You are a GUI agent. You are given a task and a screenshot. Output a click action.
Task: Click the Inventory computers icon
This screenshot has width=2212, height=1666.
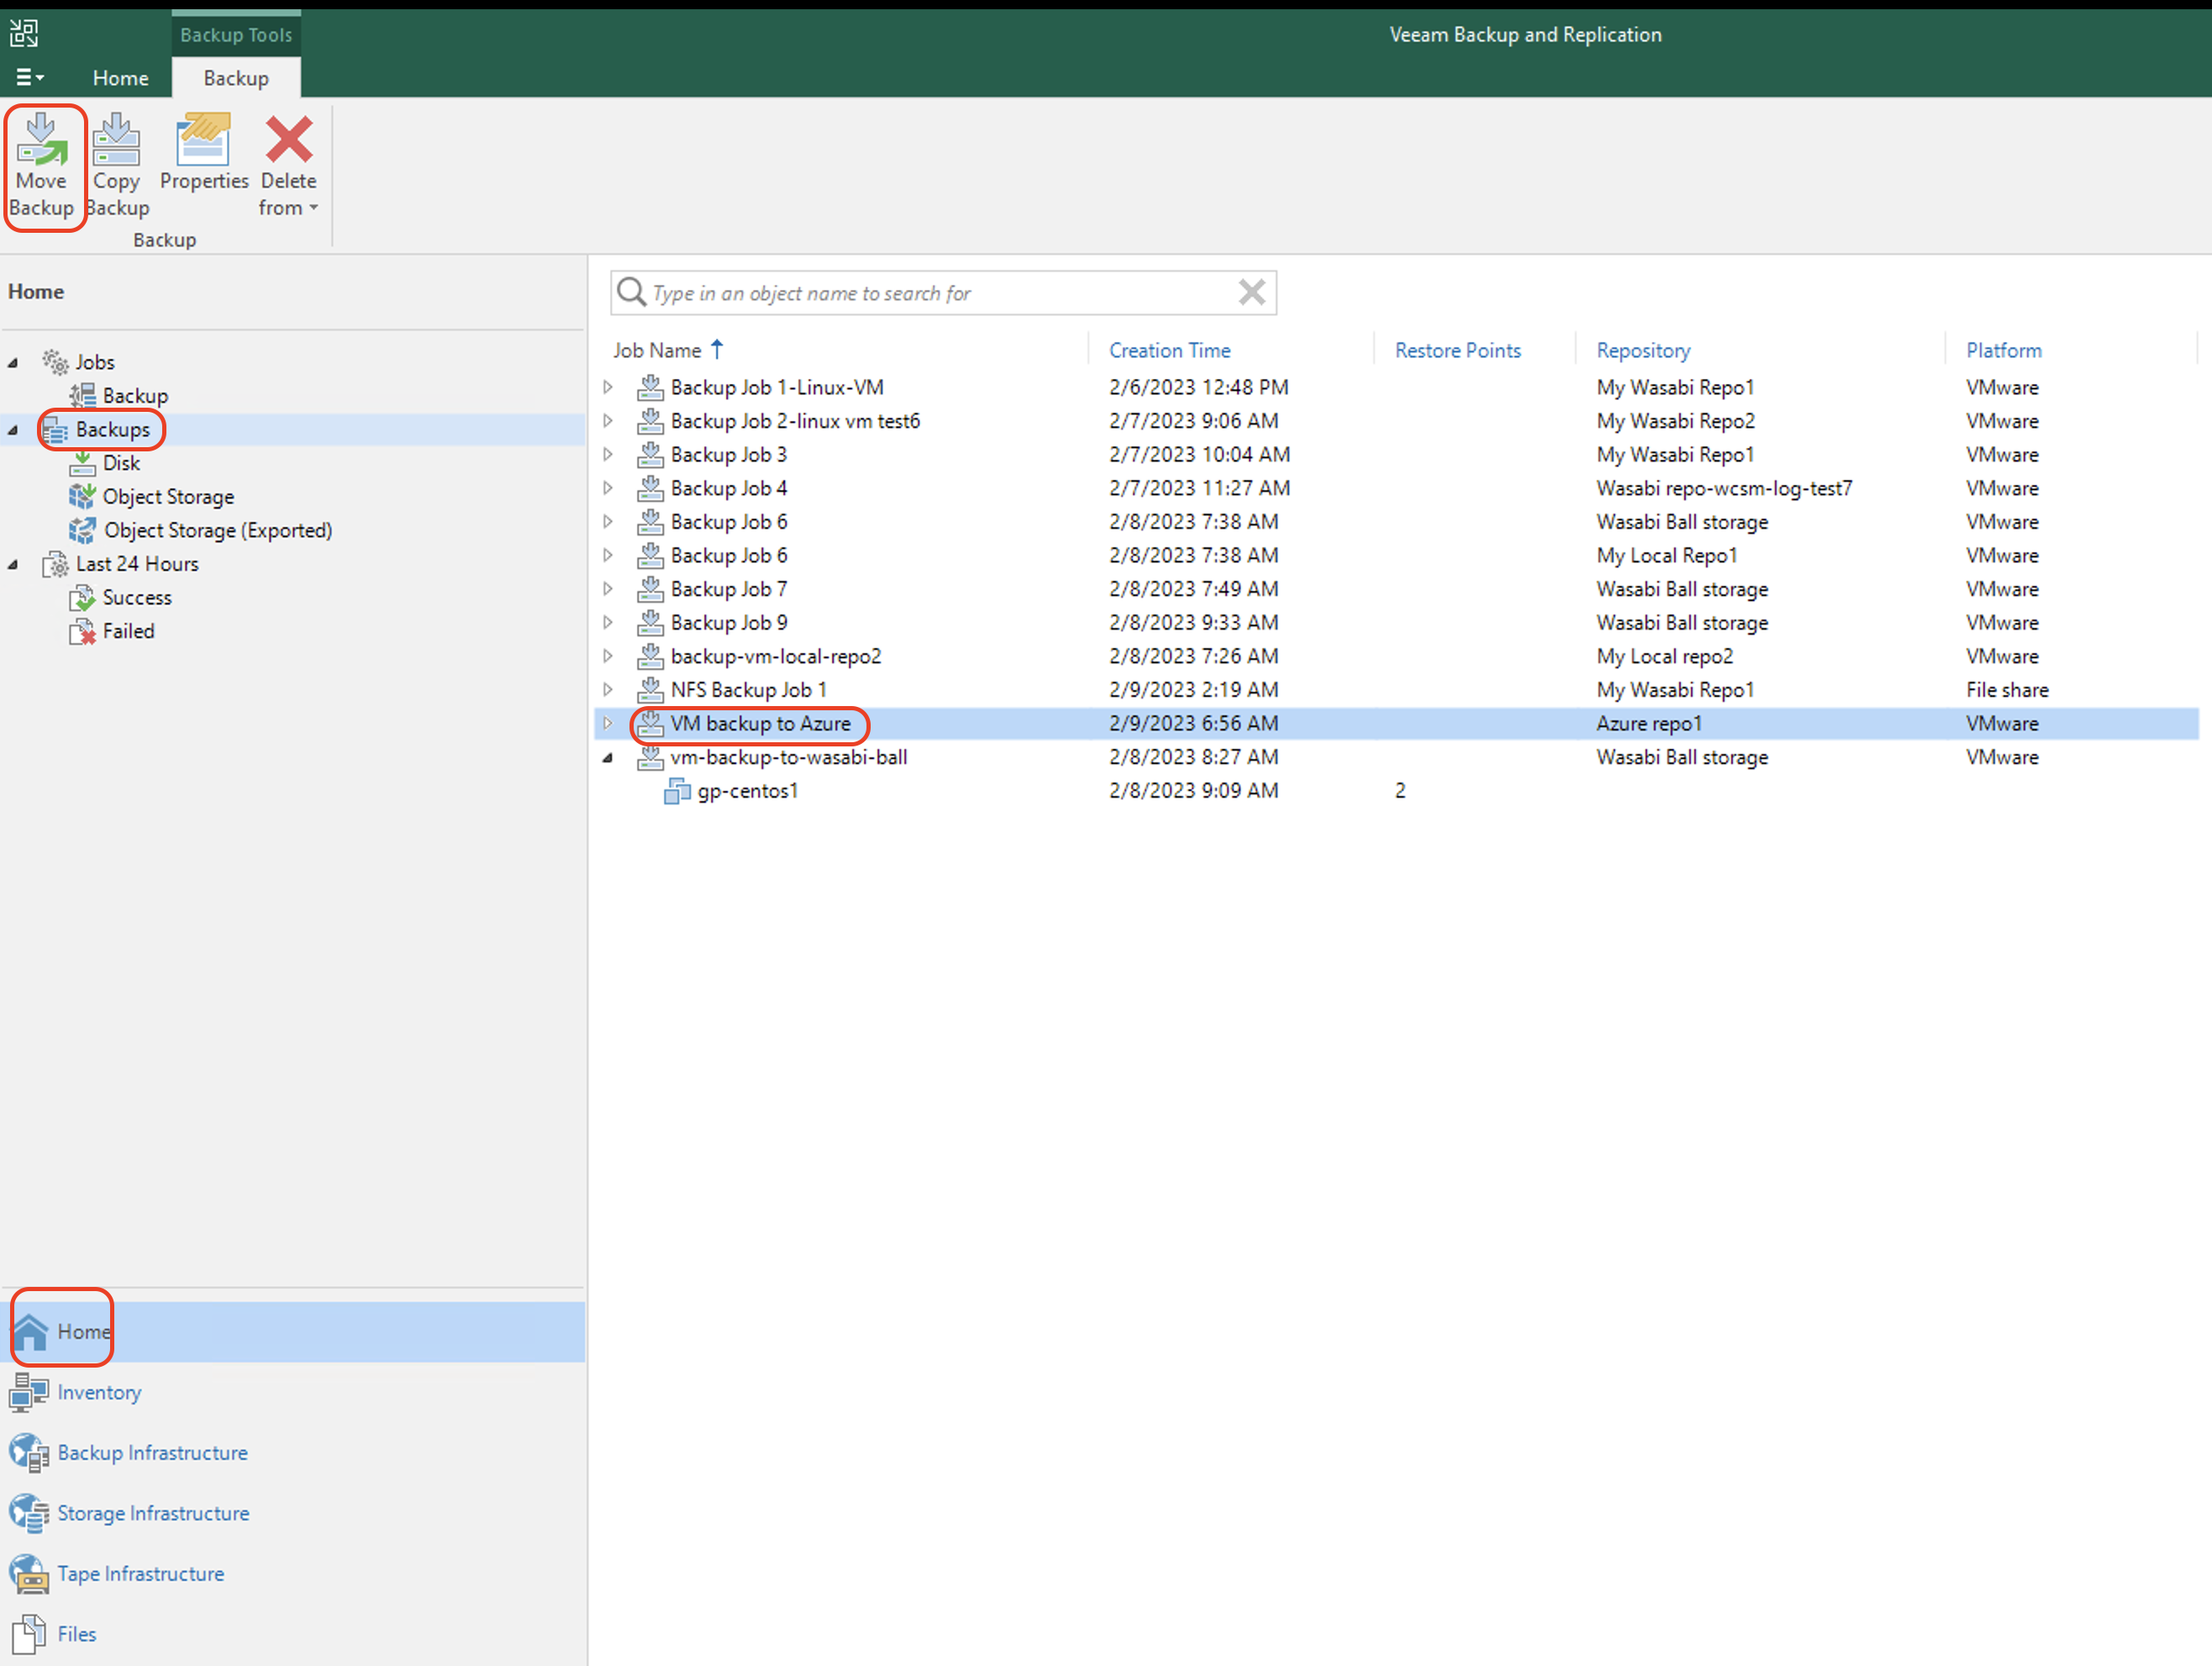pyautogui.click(x=28, y=1392)
